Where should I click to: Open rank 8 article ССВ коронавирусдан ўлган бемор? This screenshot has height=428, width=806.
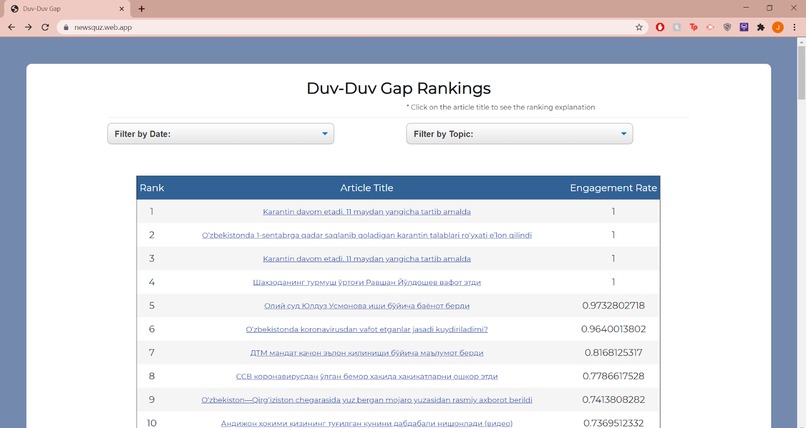[x=367, y=377]
